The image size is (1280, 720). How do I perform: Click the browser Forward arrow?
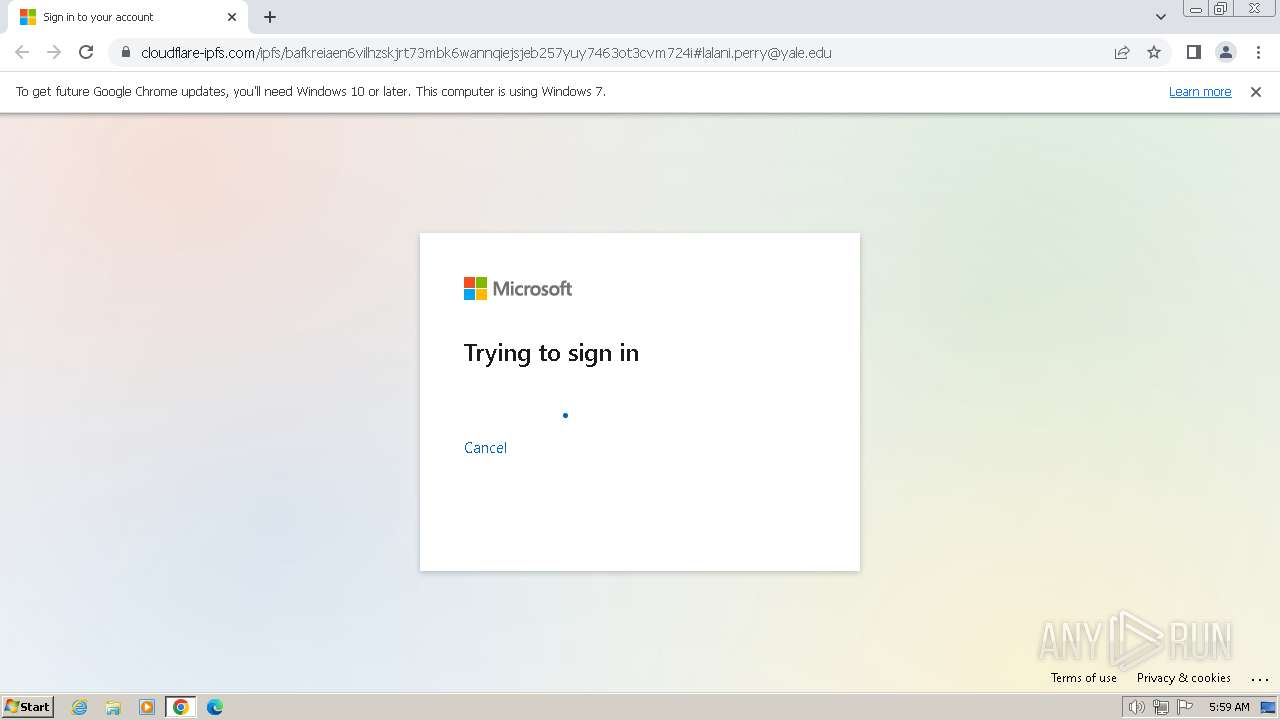(54, 53)
